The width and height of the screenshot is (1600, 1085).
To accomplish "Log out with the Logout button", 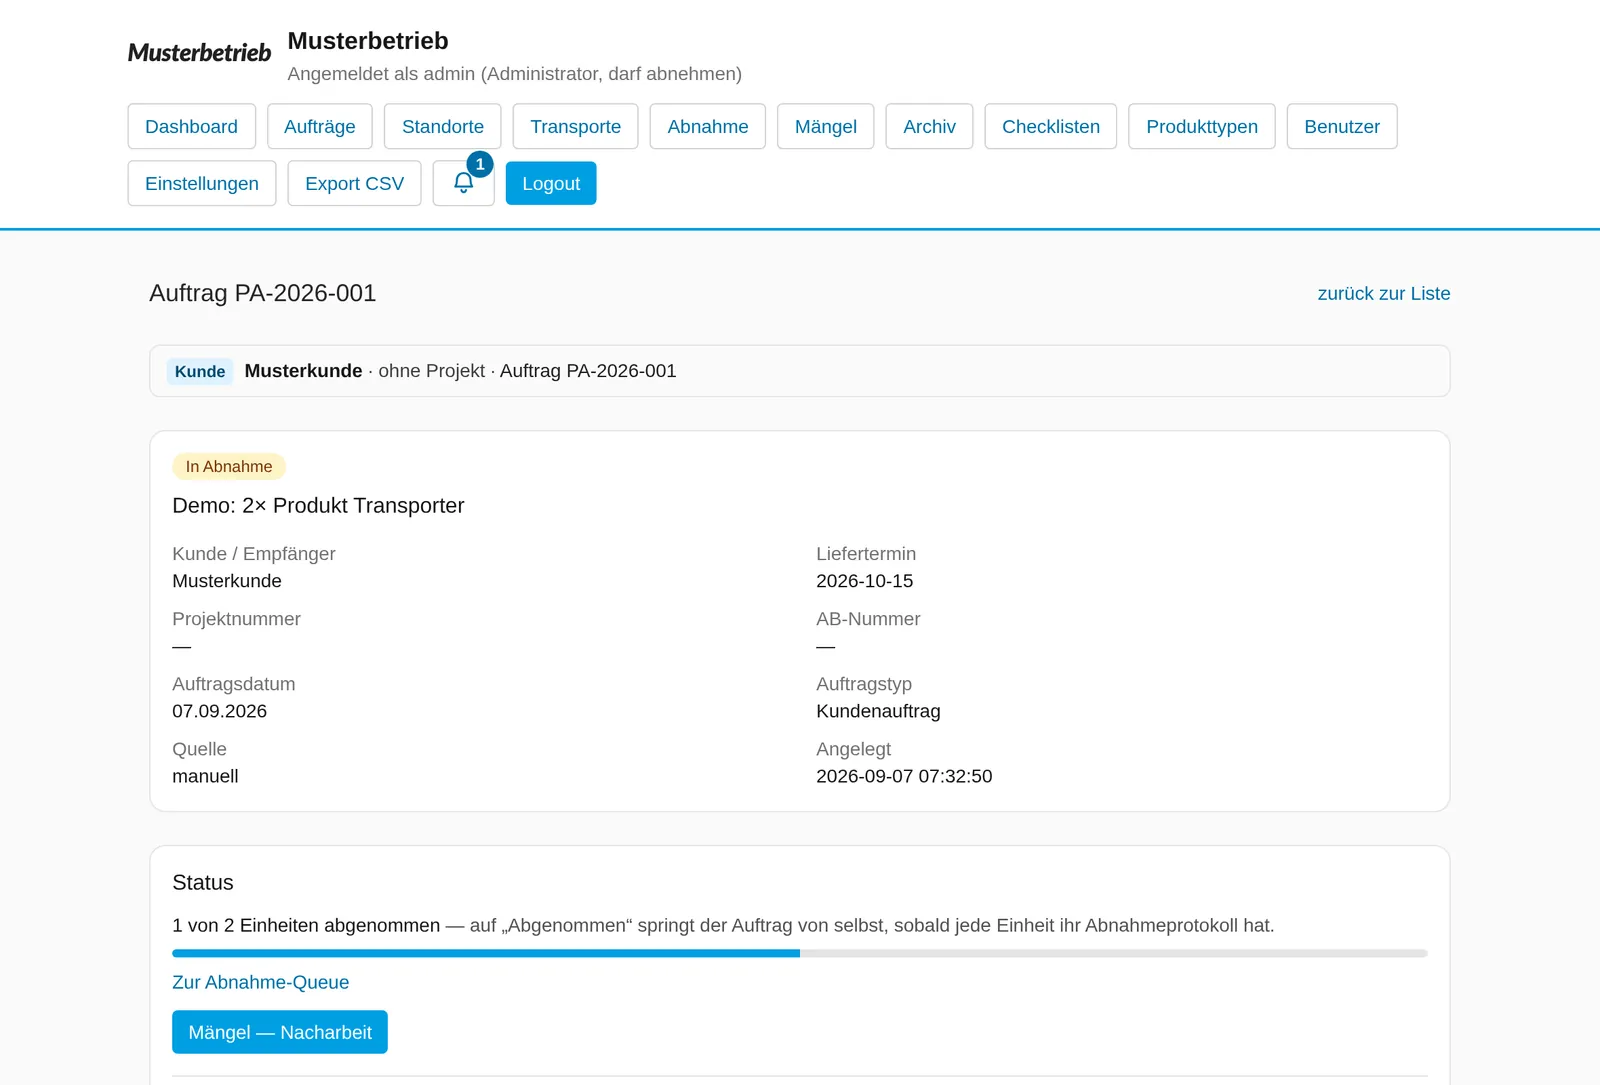I will coord(551,184).
